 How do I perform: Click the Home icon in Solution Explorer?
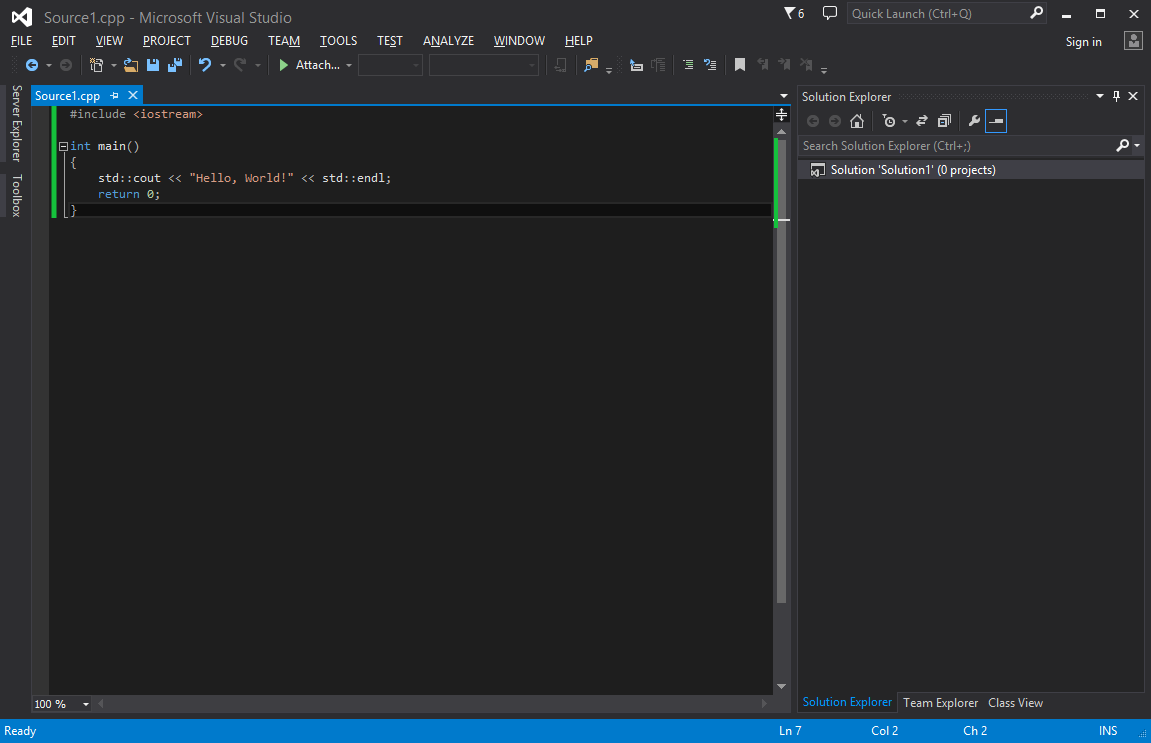click(x=857, y=121)
